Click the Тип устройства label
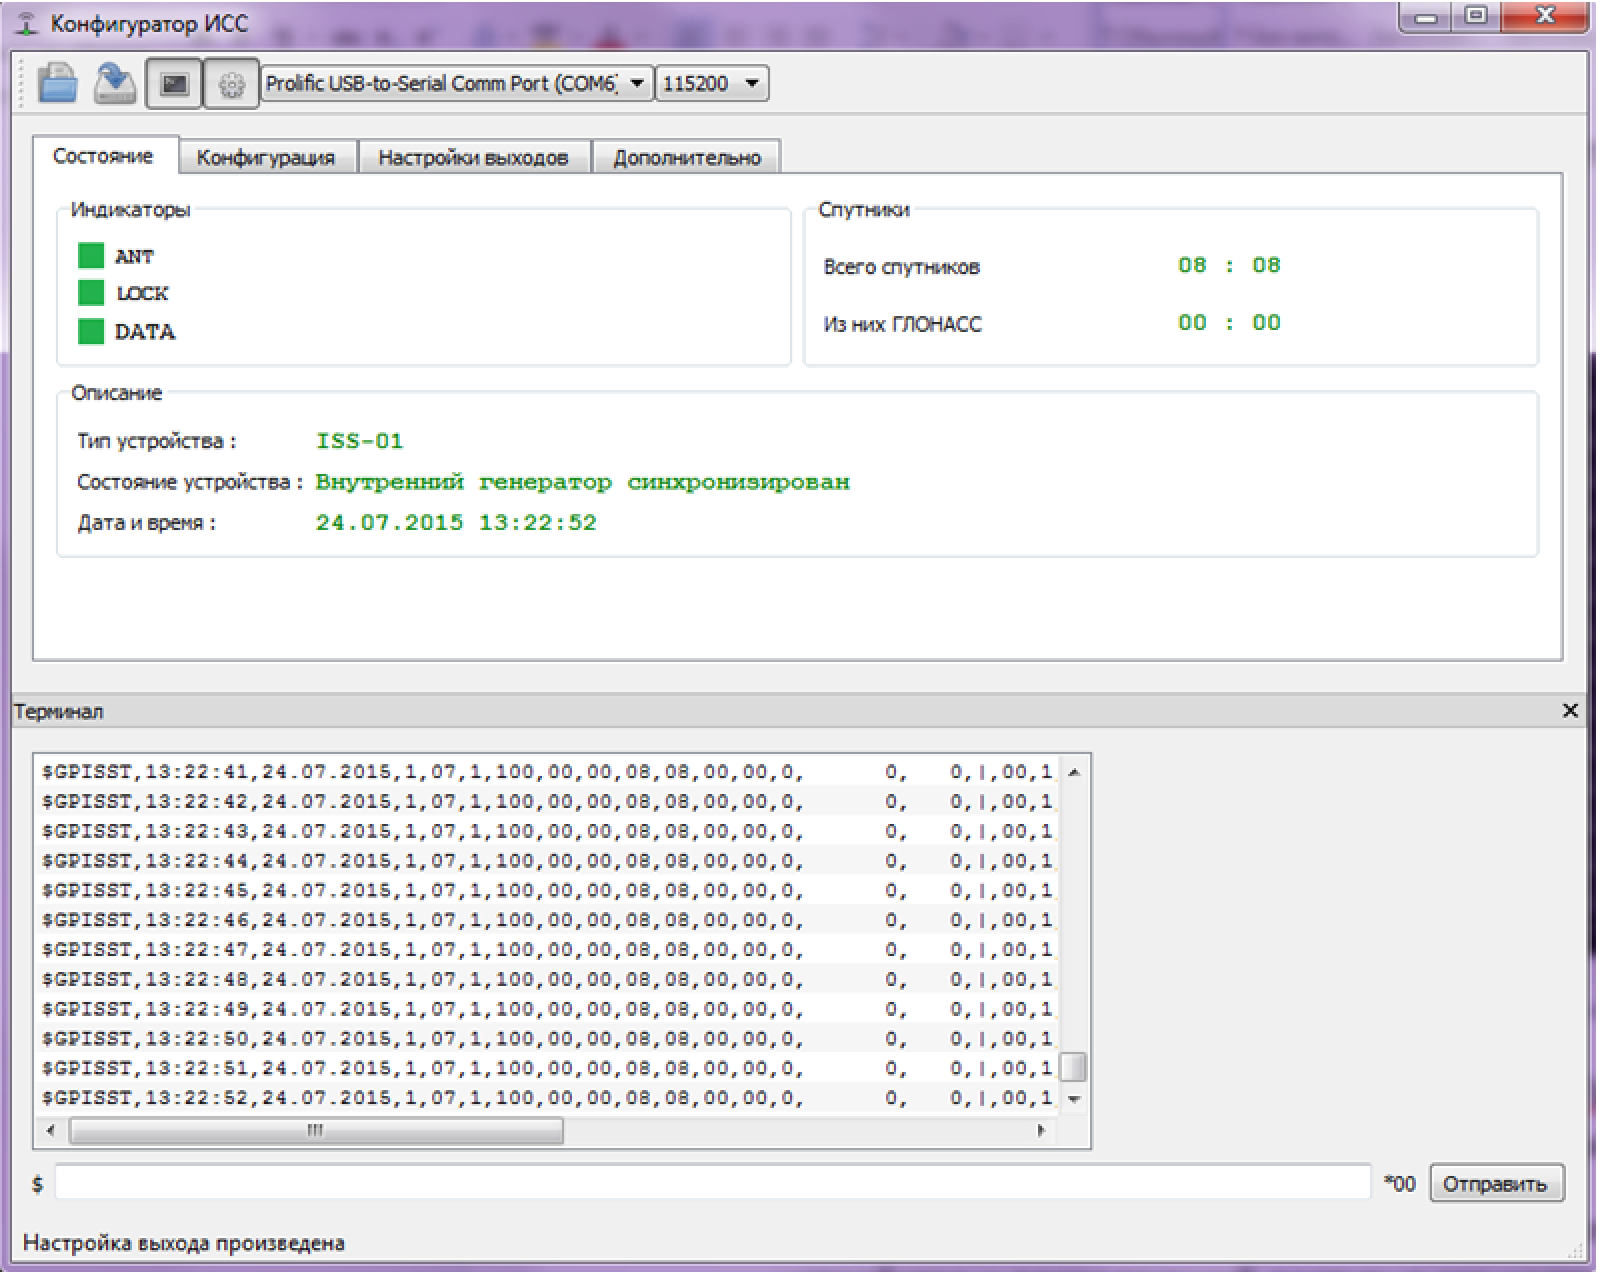The height and width of the screenshot is (1272, 1600). coord(157,441)
